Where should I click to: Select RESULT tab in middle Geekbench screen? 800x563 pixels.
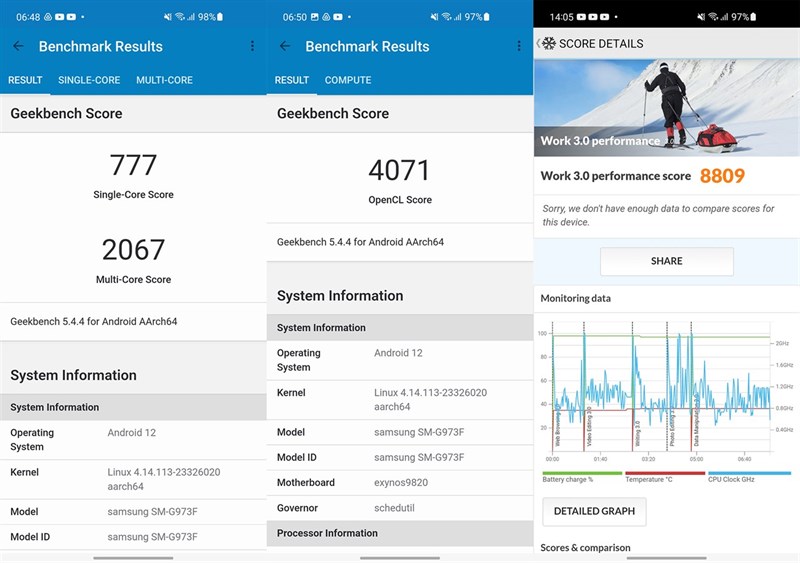pyautogui.click(x=292, y=80)
